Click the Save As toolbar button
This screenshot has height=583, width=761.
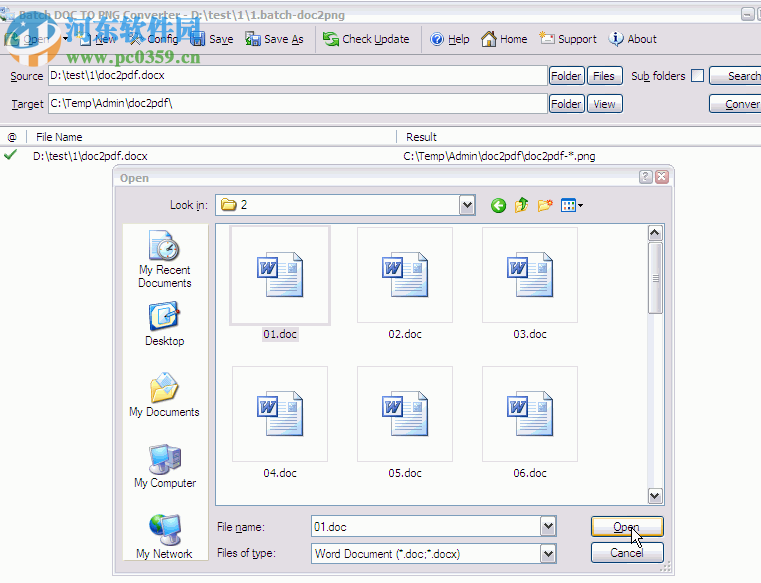pyautogui.click(x=274, y=39)
